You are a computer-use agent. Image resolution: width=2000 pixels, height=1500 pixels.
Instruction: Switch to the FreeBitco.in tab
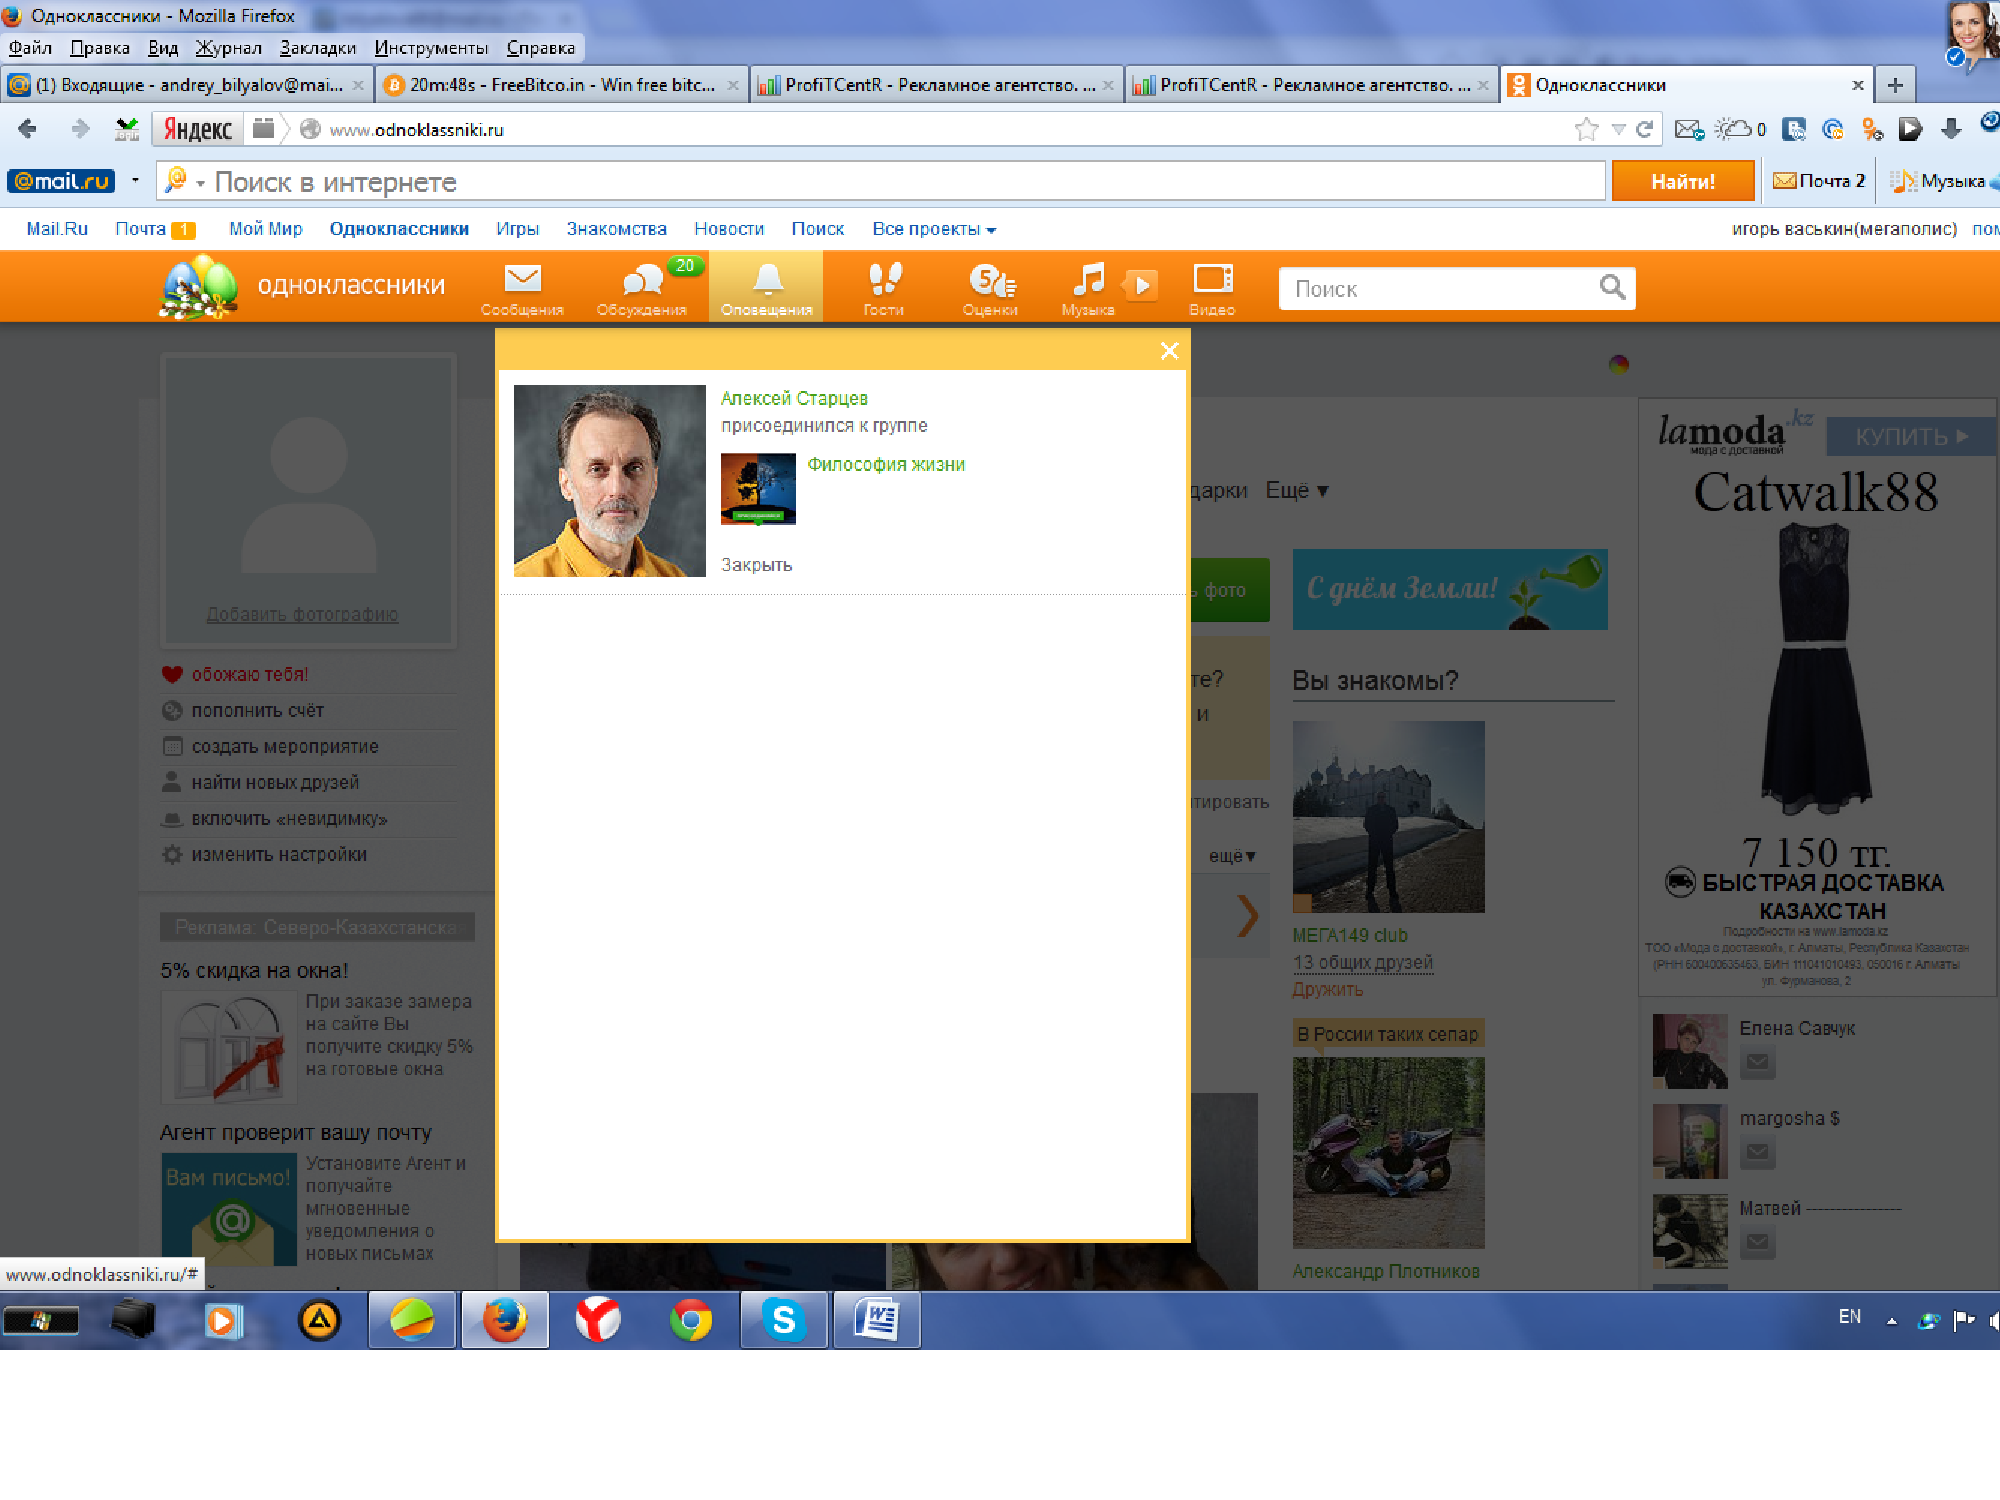560,85
